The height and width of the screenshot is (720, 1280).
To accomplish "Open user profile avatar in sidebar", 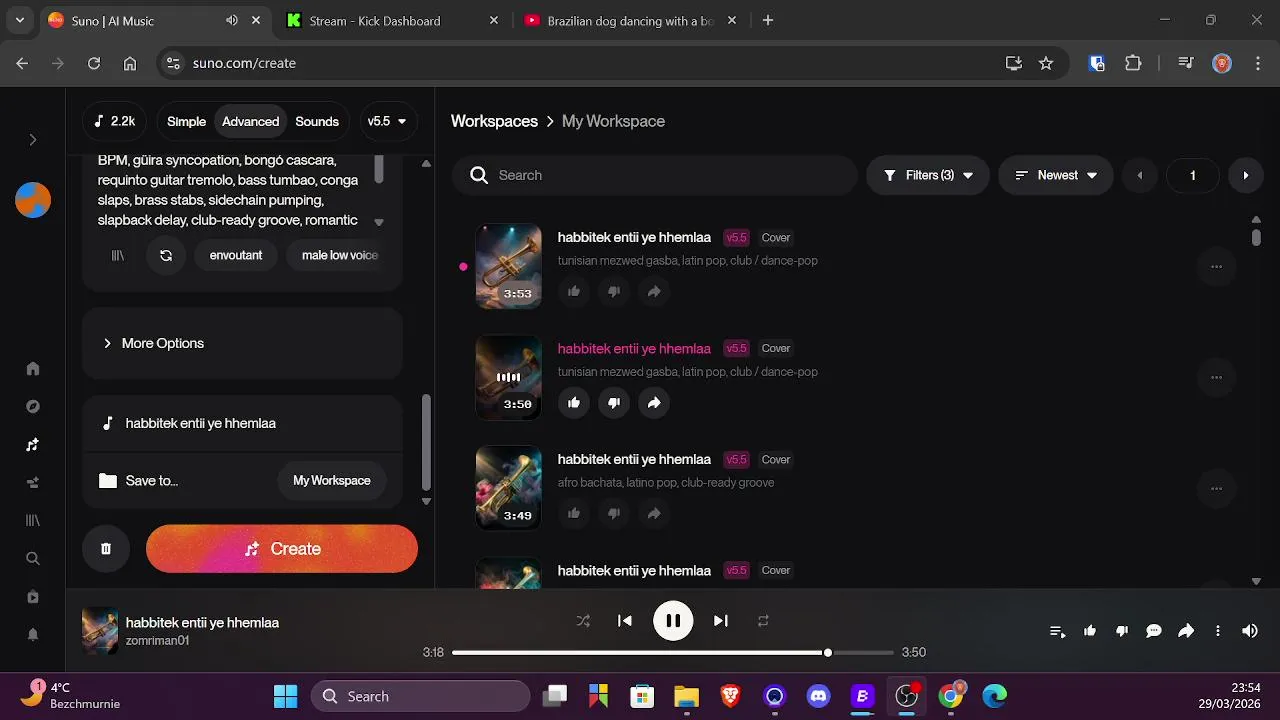I will [33, 200].
